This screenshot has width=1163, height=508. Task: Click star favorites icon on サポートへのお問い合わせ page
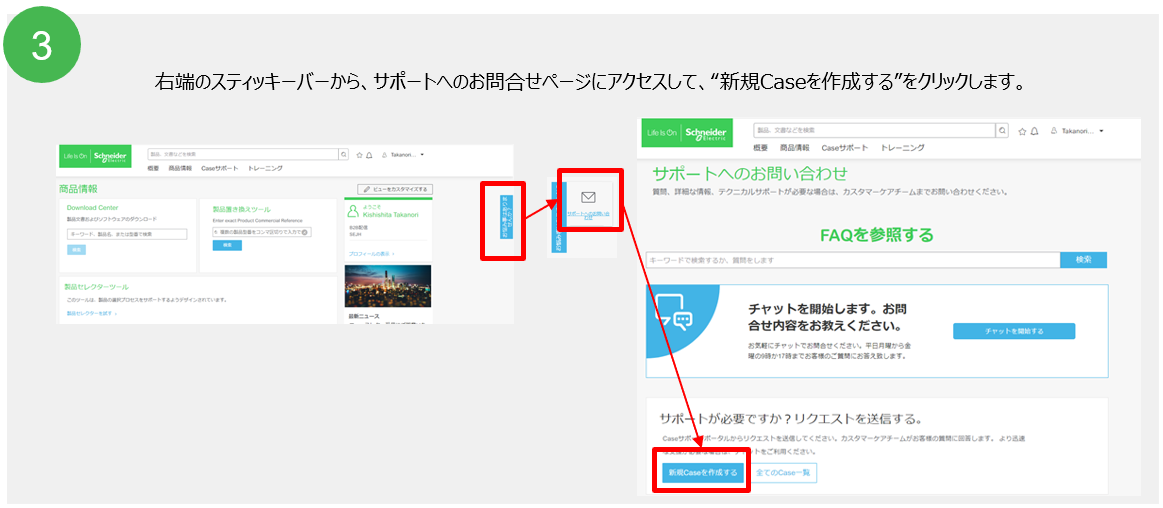pos(1022,131)
